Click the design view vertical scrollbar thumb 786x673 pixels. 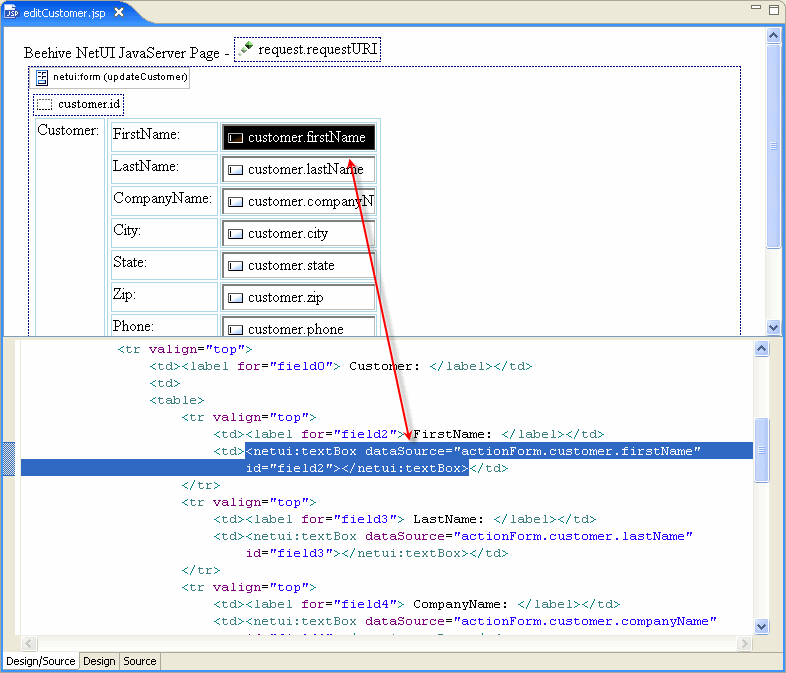[773, 146]
